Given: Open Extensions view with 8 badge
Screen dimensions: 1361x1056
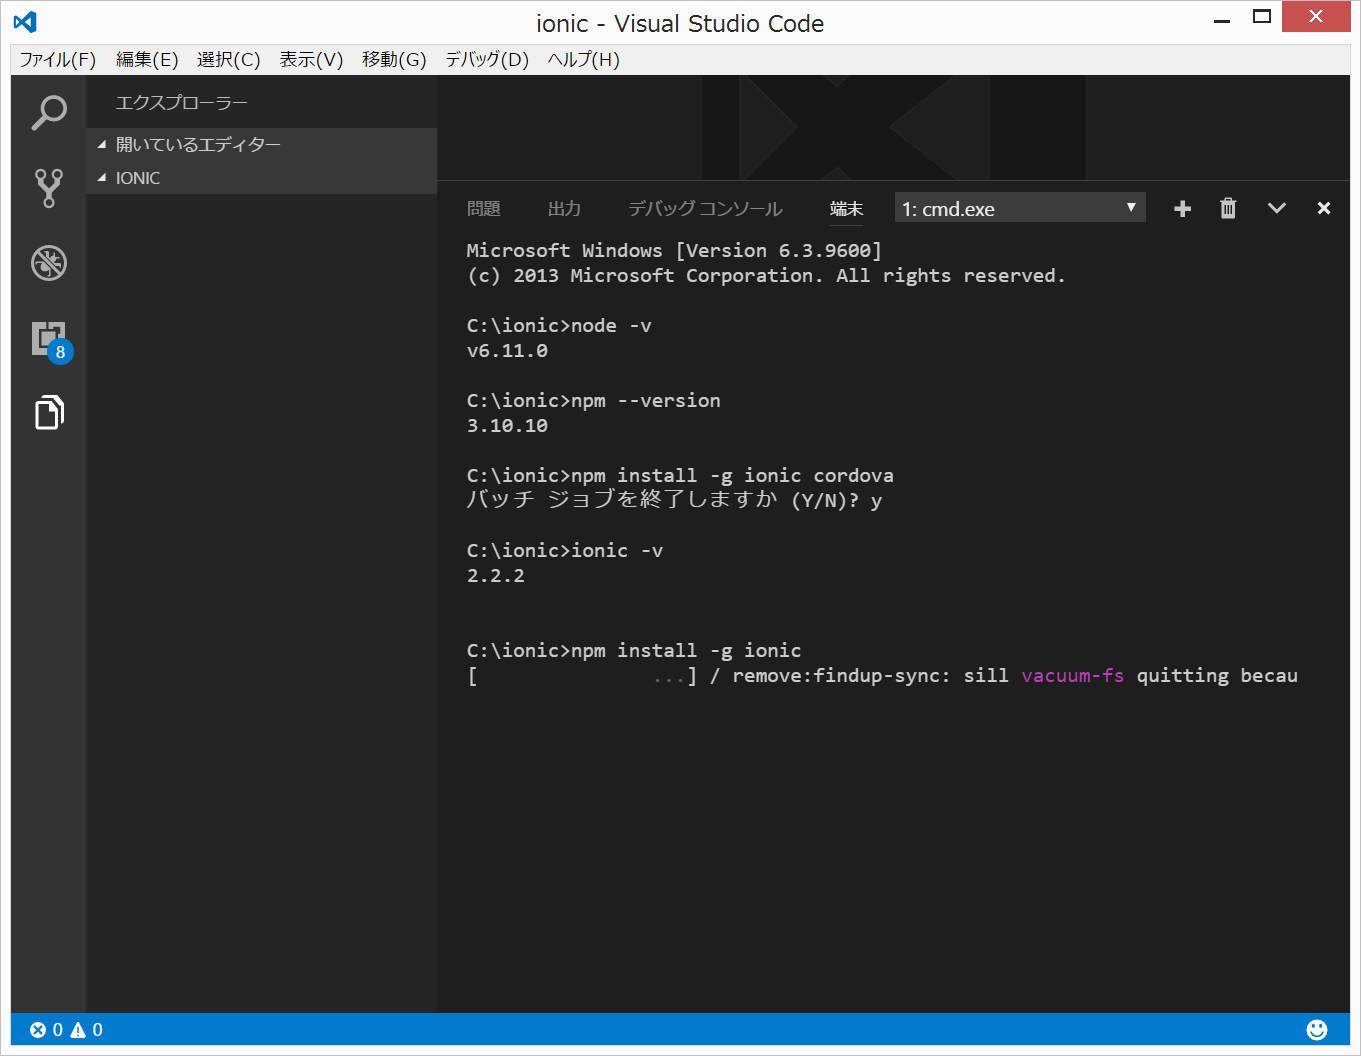Looking at the screenshot, I should [x=49, y=340].
